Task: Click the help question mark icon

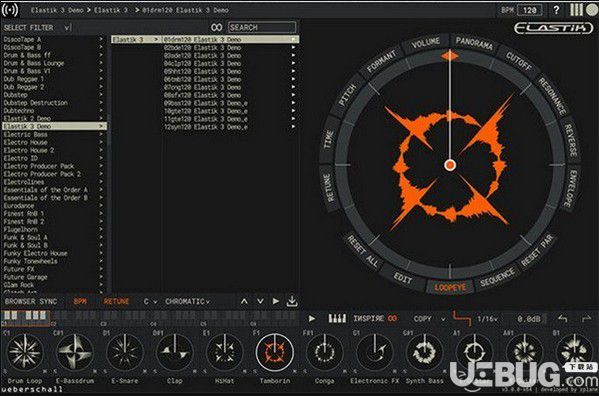Action: click(556, 10)
